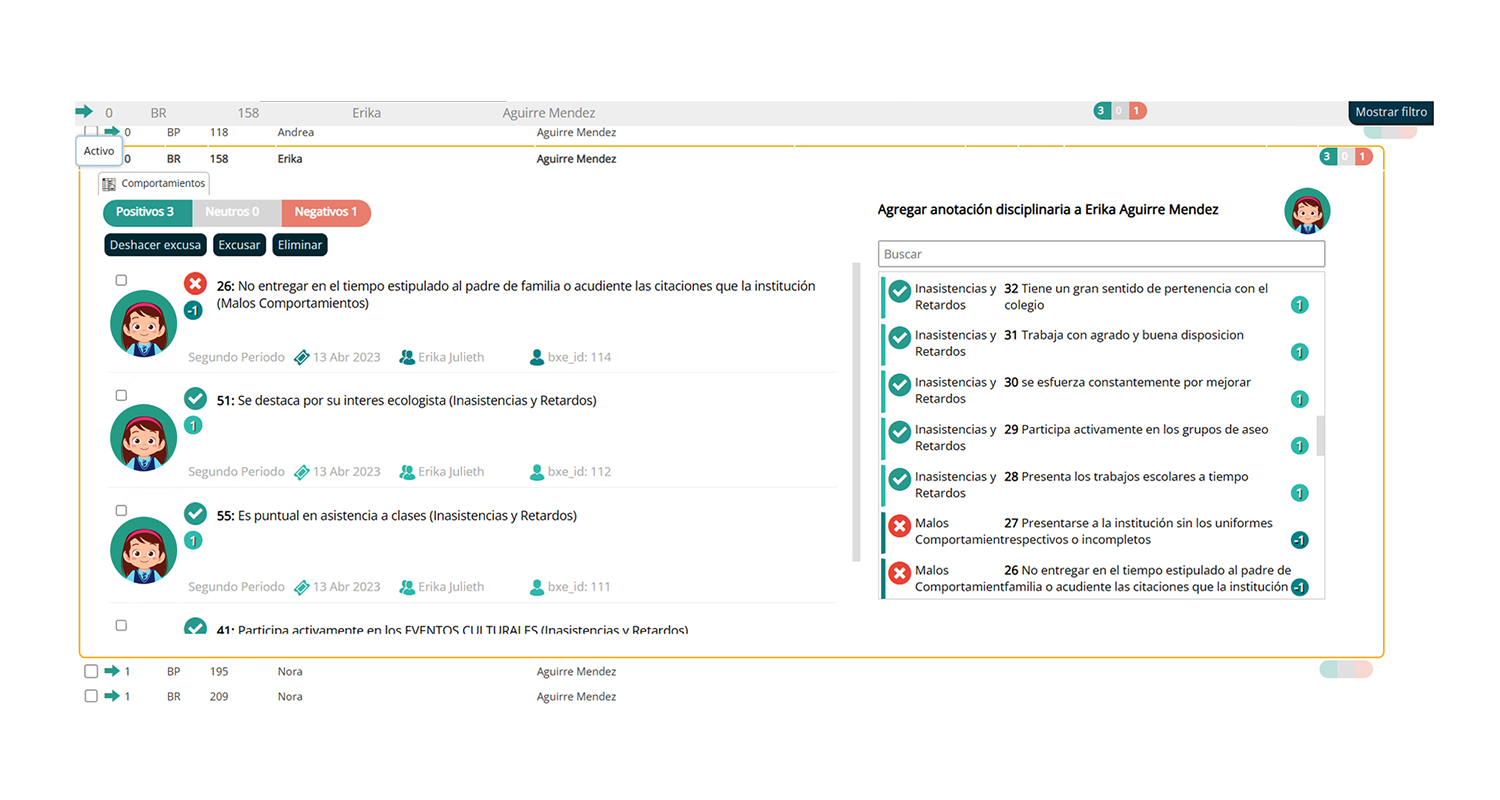The width and height of the screenshot is (1500, 800).
Task: Tick checkbox for behavior 55 entry
Action: 121,510
